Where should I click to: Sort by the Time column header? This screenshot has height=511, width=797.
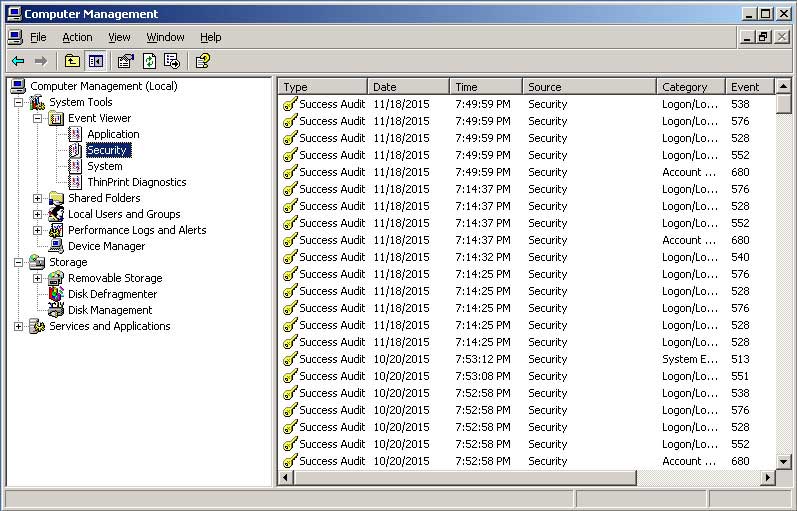pyautogui.click(x=486, y=86)
